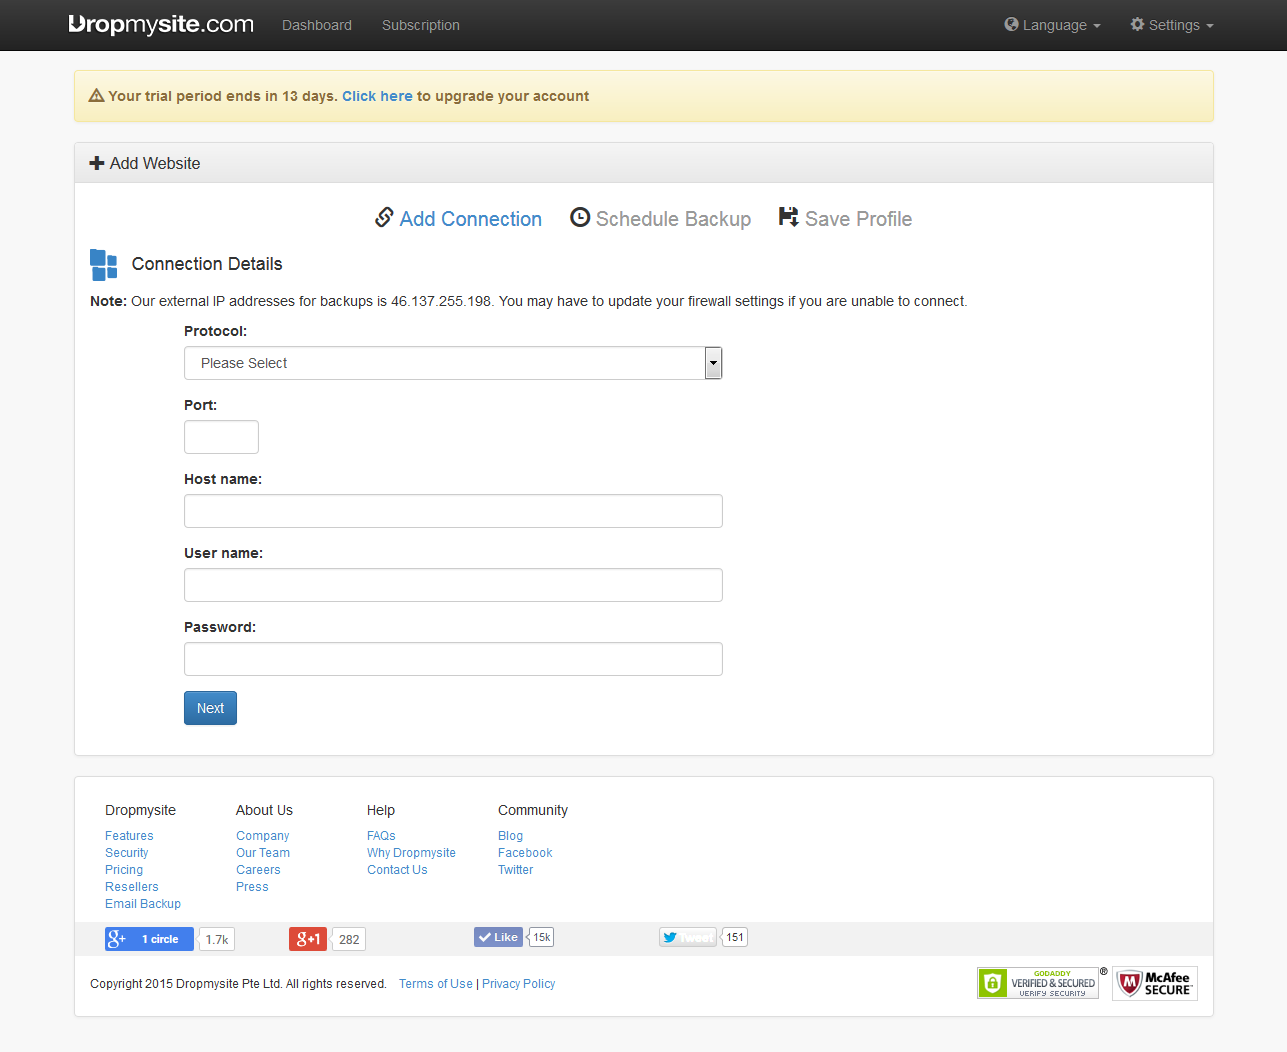Open the Email Backup footer link
1287x1052 pixels.
[143, 904]
